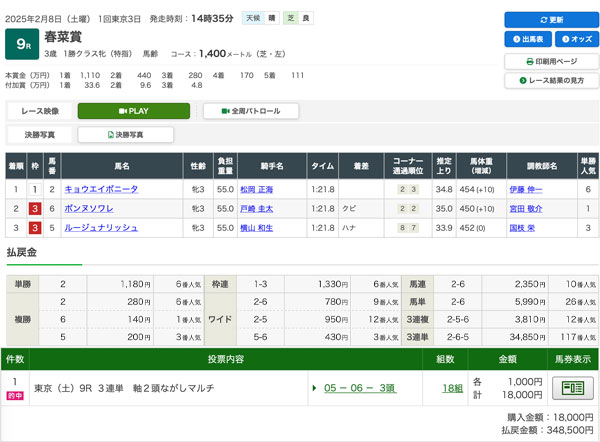
Task: Open jockey 横山 和生 profile
Action: coord(256,229)
